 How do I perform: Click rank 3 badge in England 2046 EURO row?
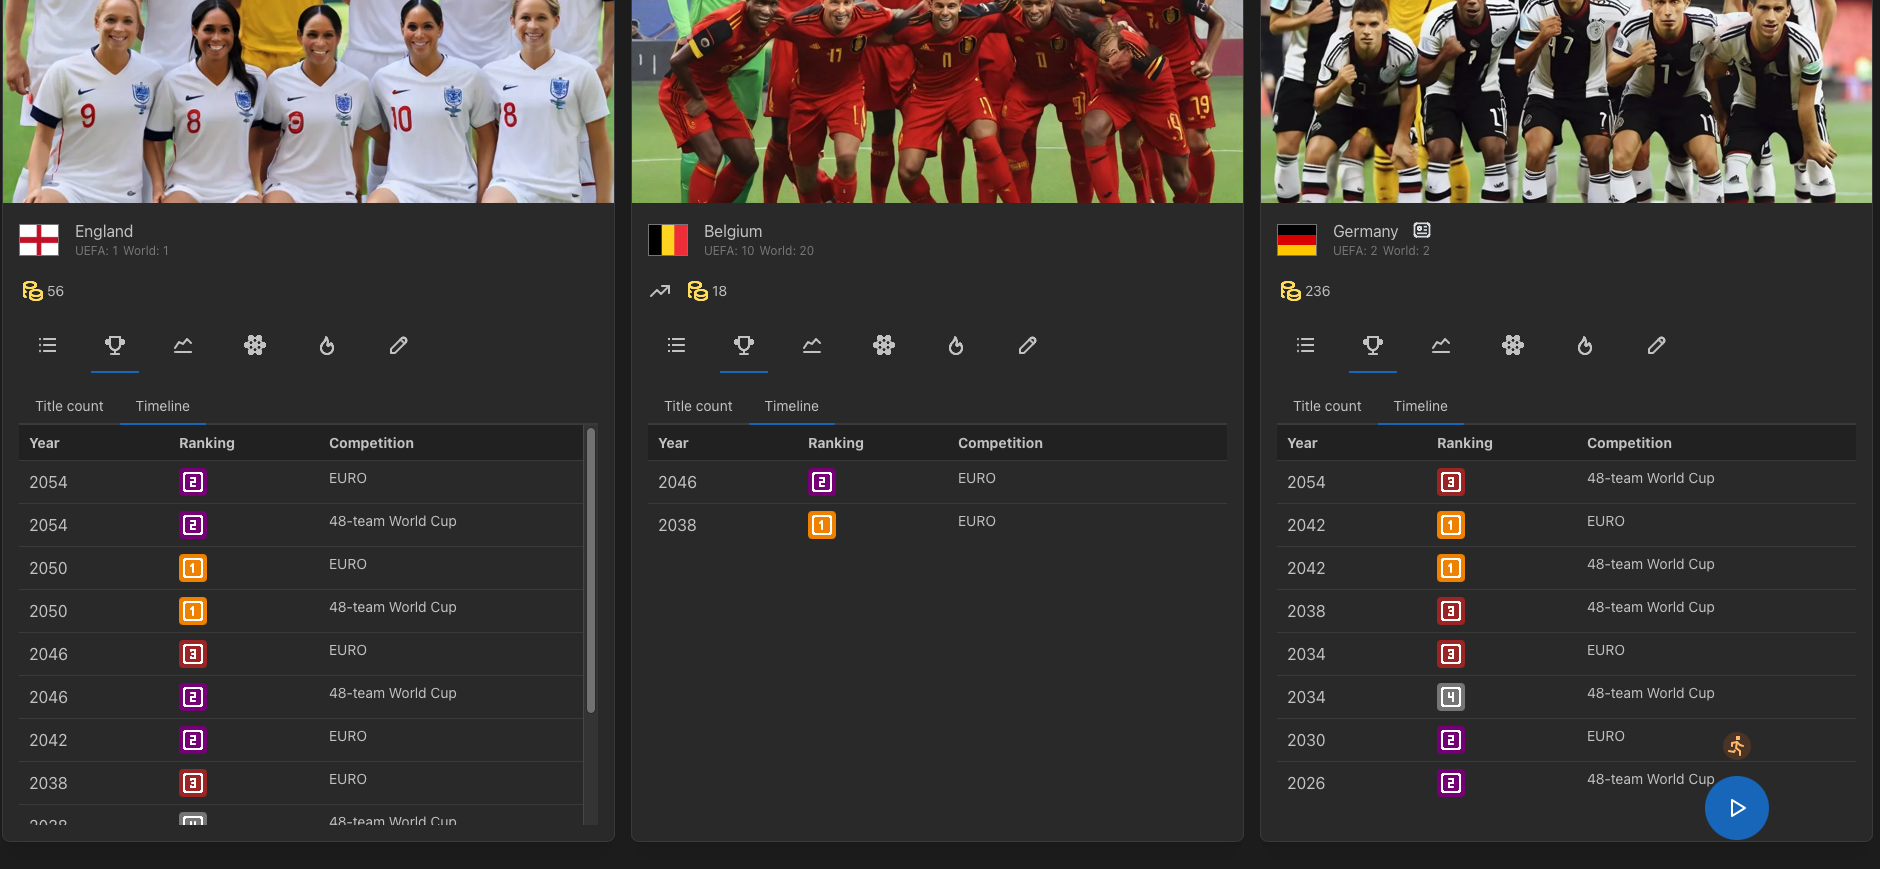[x=193, y=654]
